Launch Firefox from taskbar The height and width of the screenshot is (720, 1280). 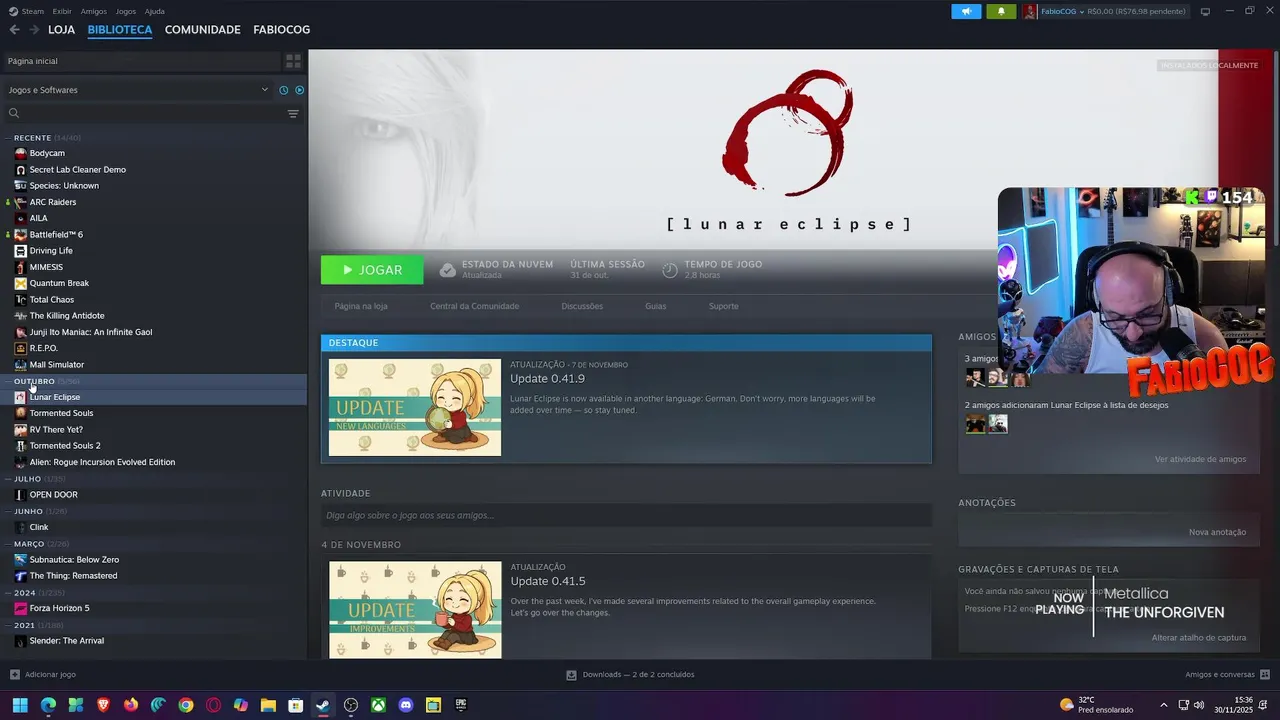pyautogui.click(x=131, y=705)
